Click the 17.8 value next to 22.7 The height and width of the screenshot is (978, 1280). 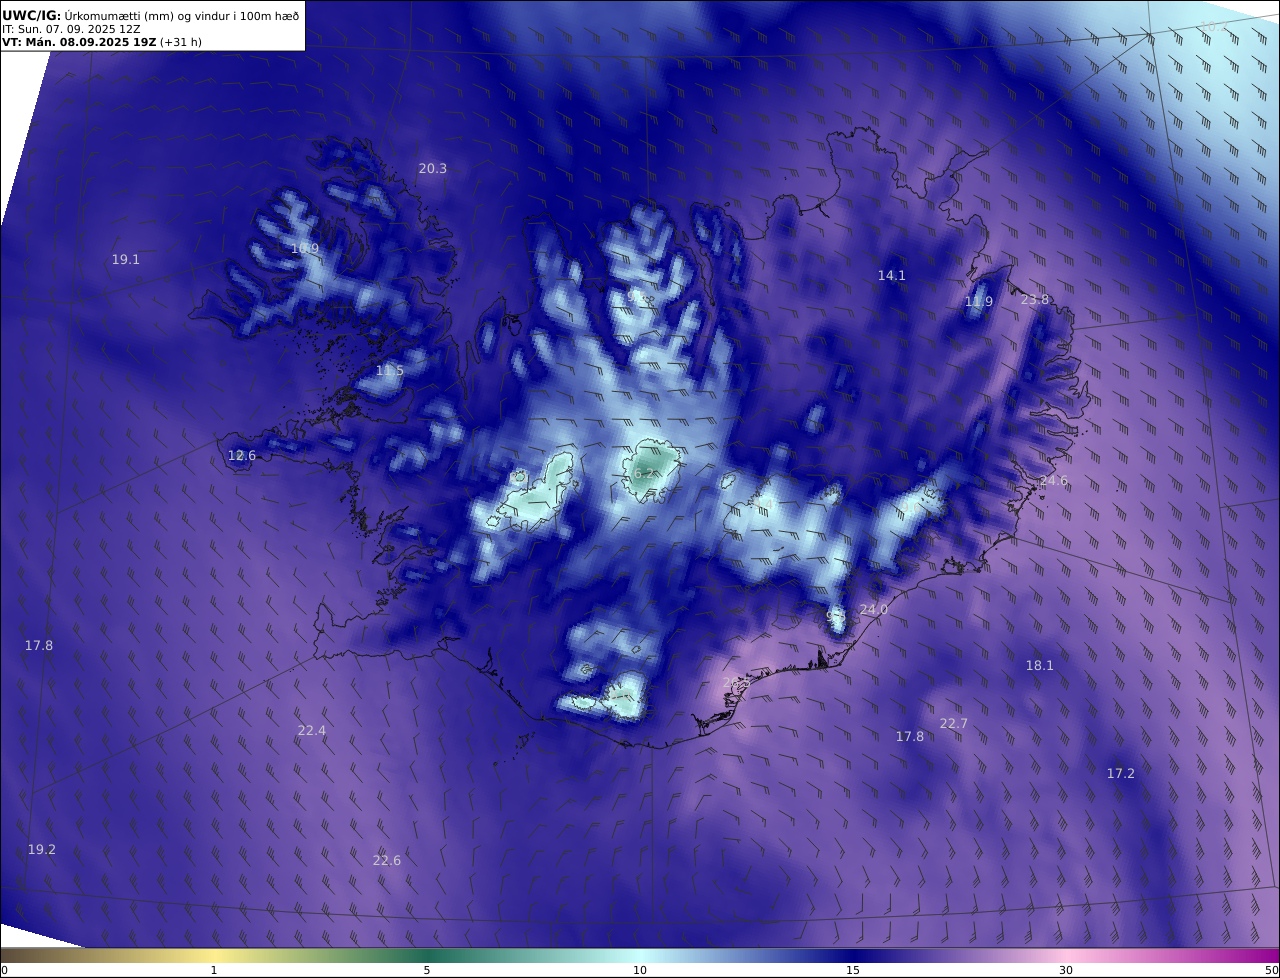[909, 736]
